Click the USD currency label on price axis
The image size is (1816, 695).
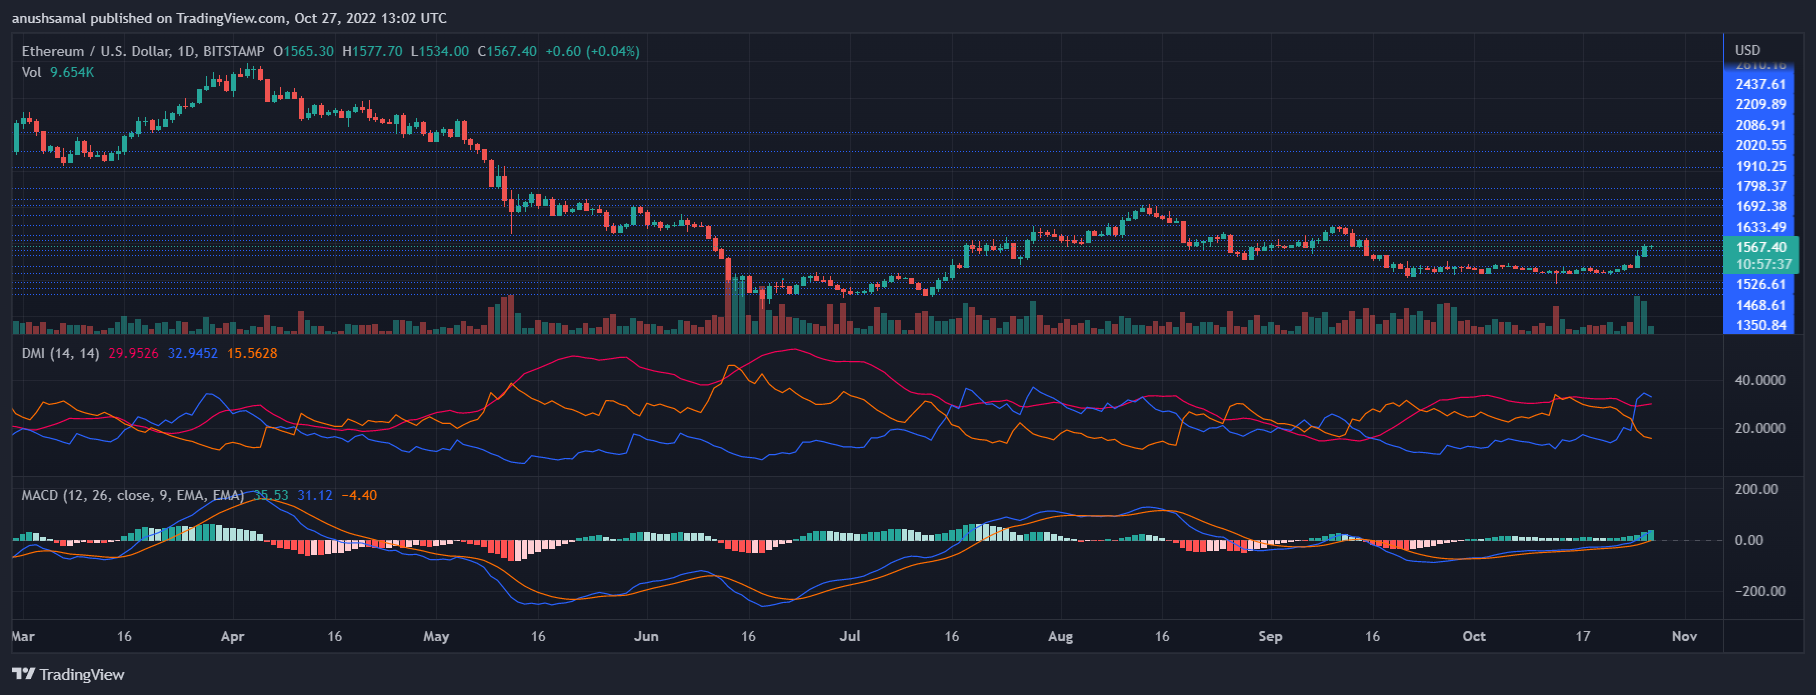coord(1747,50)
